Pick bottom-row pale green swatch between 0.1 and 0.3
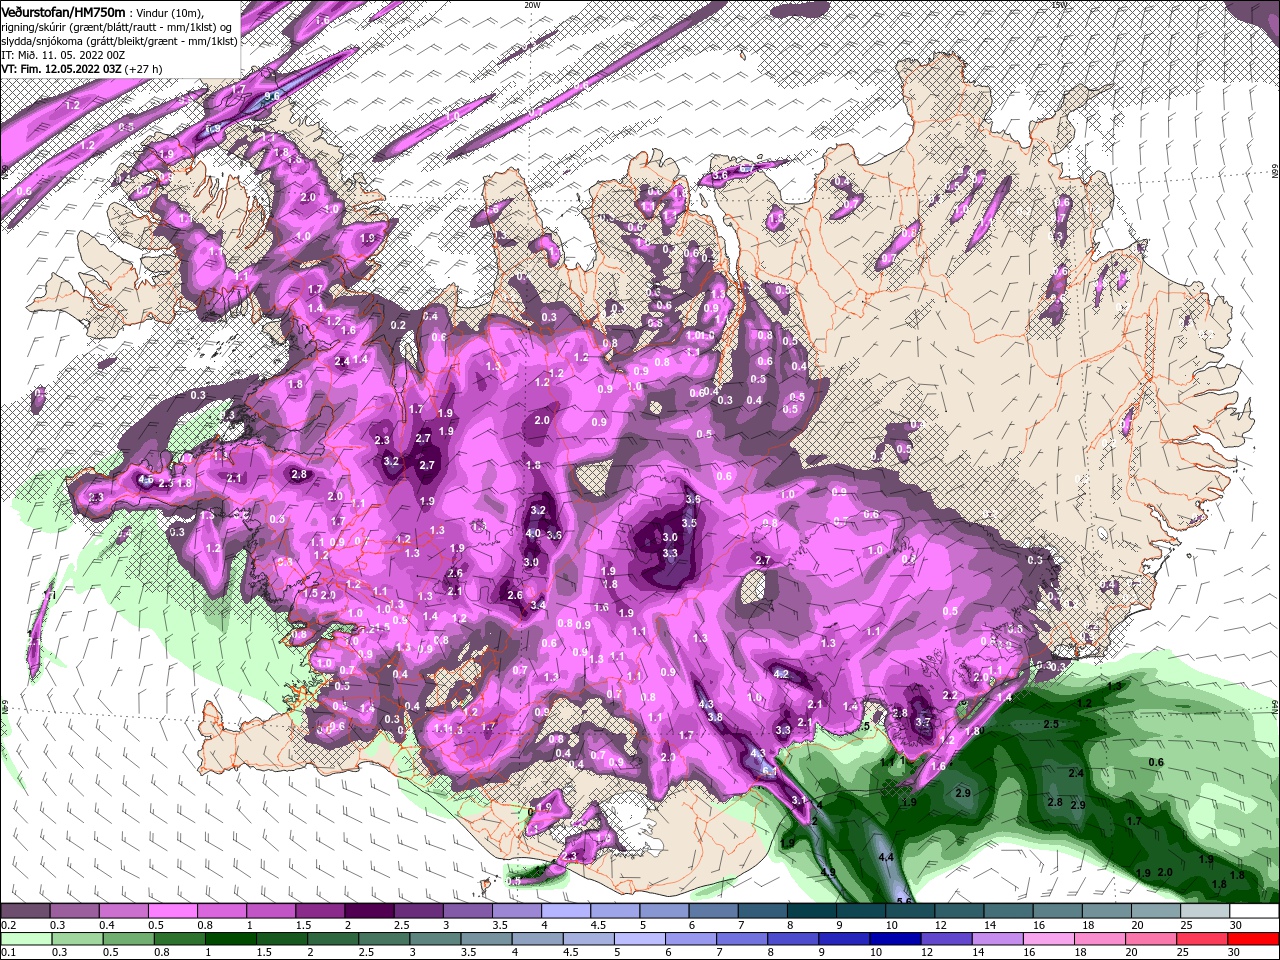Image resolution: width=1280 pixels, height=960 pixels. 26,938
